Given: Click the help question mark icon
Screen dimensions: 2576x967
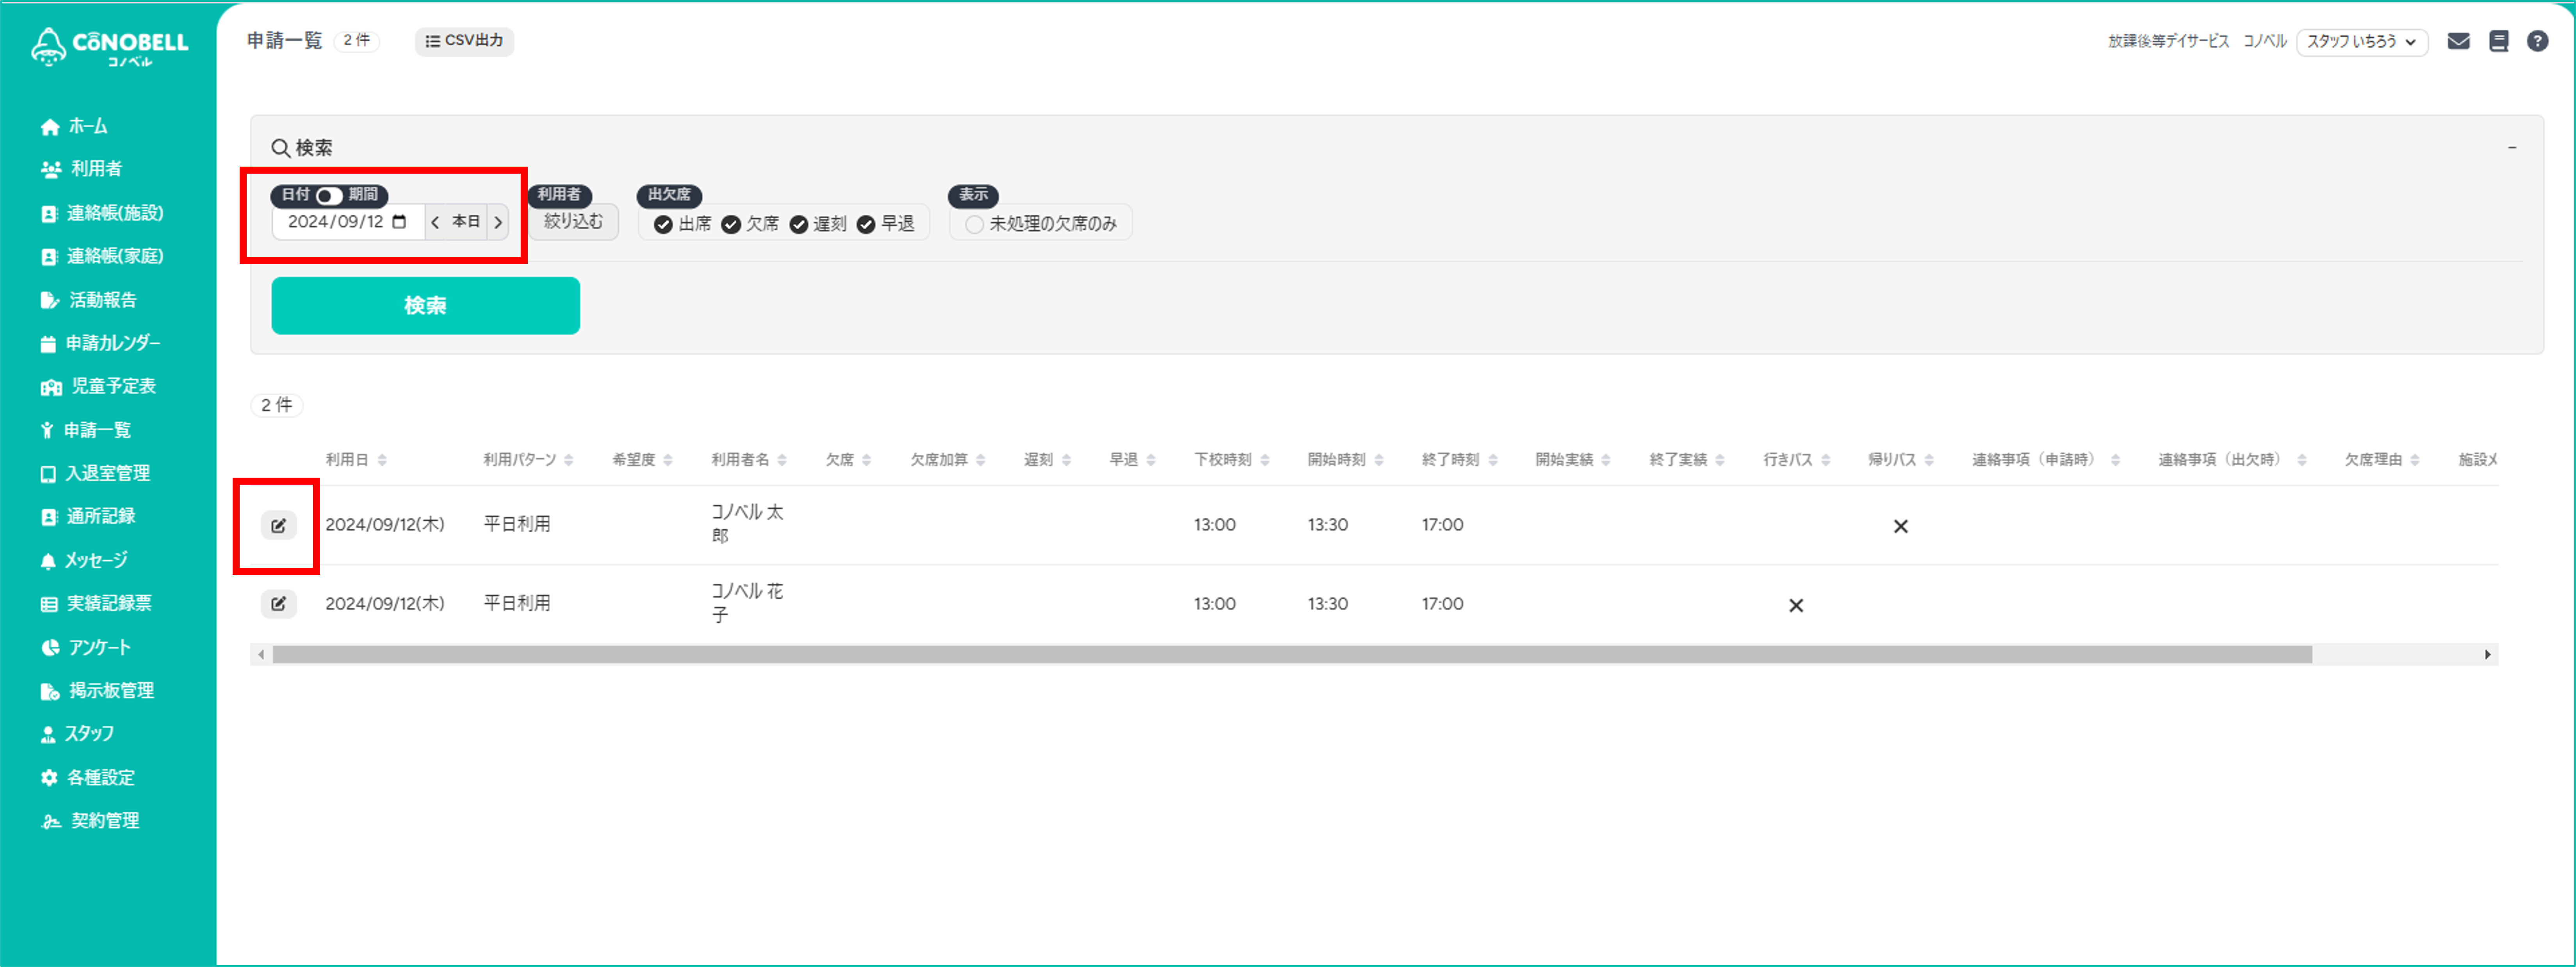Looking at the screenshot, I should (2537, 41).
